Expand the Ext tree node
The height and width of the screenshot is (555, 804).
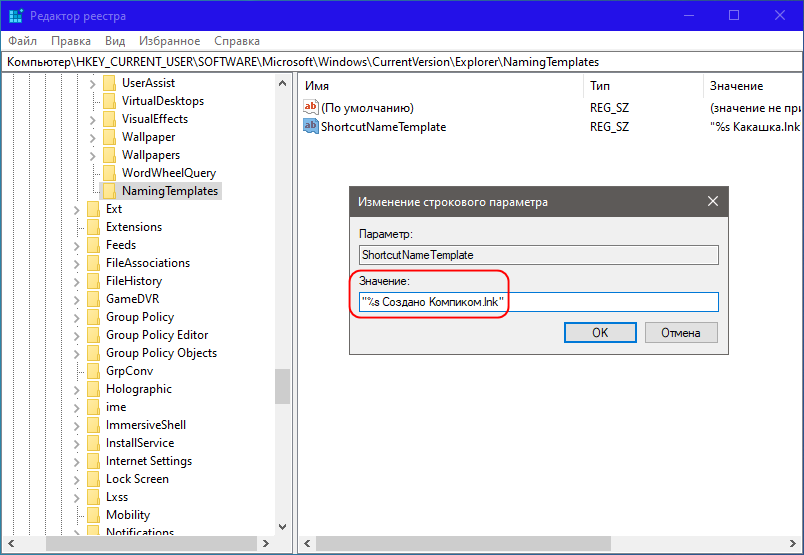[76, 209]
